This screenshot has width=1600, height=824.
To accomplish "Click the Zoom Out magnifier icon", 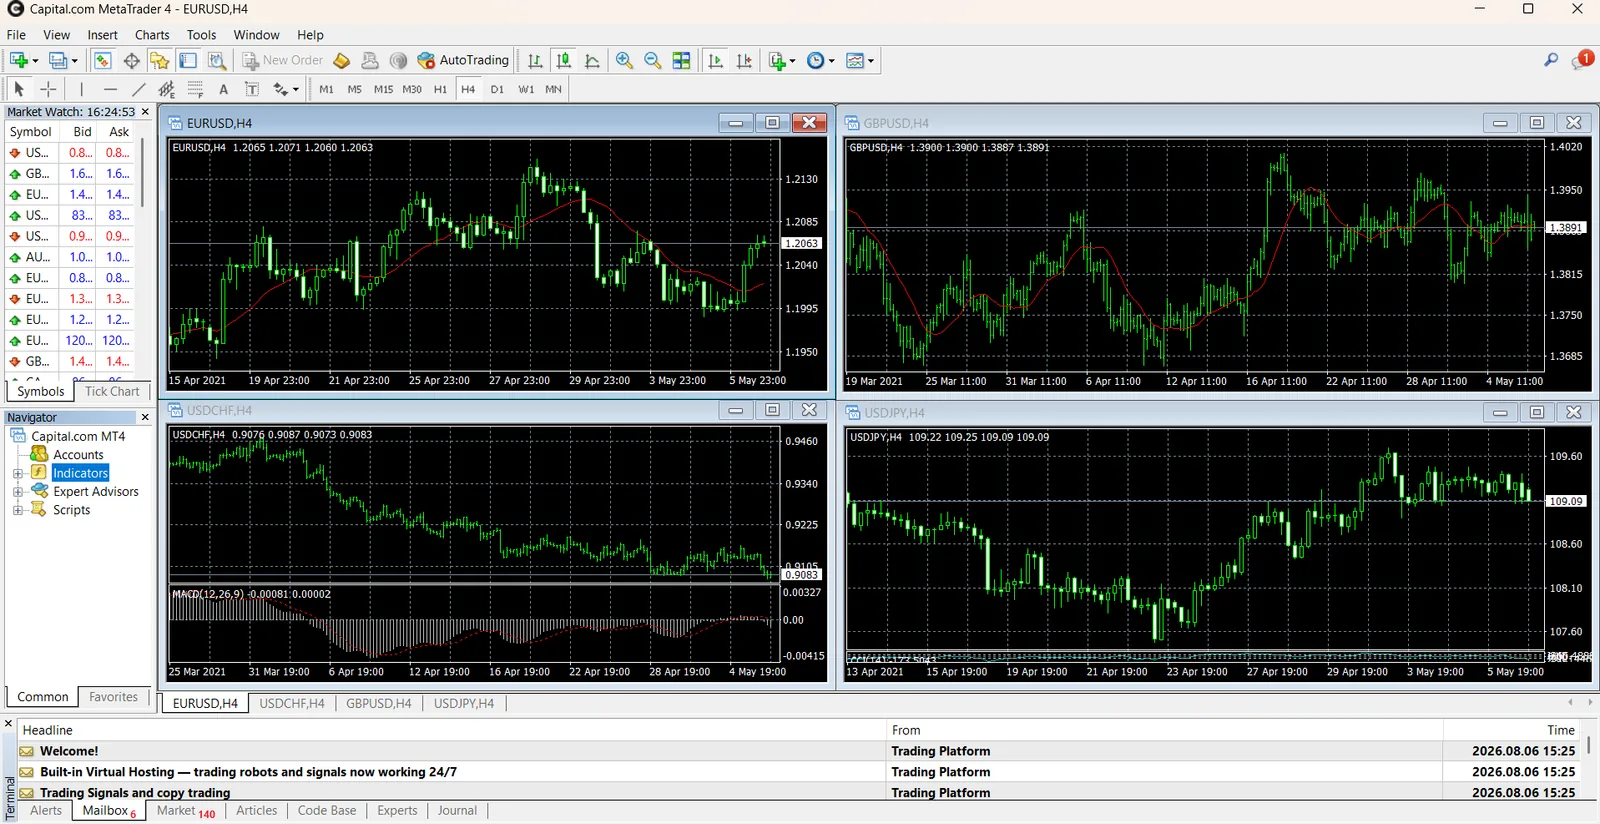I will point(653,61).
